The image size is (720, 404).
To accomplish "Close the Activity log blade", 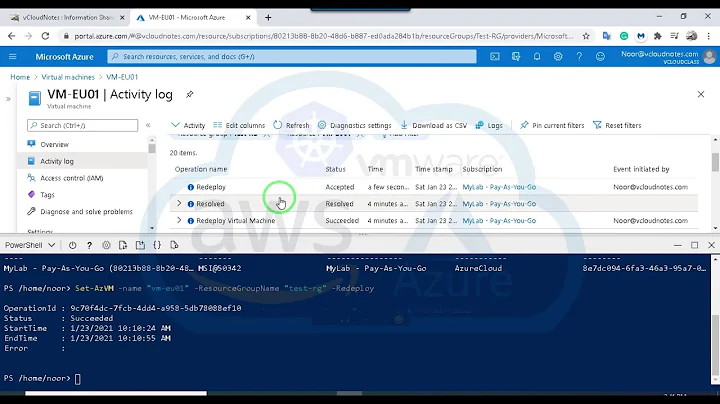I will pos(701,94).
